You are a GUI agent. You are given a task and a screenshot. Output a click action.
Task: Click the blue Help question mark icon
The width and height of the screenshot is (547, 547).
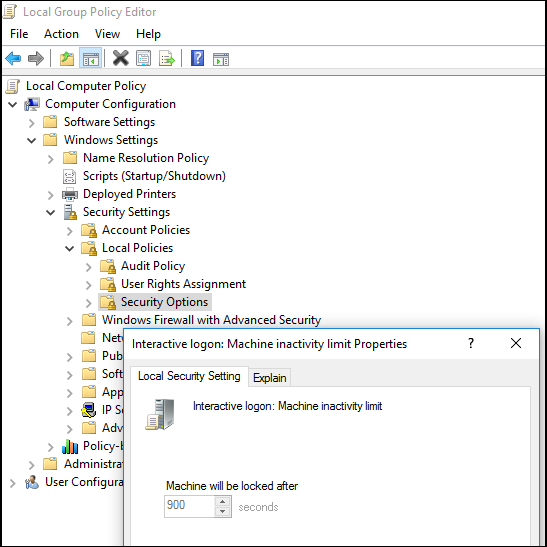pyautogui.click(x=197, y=58)
